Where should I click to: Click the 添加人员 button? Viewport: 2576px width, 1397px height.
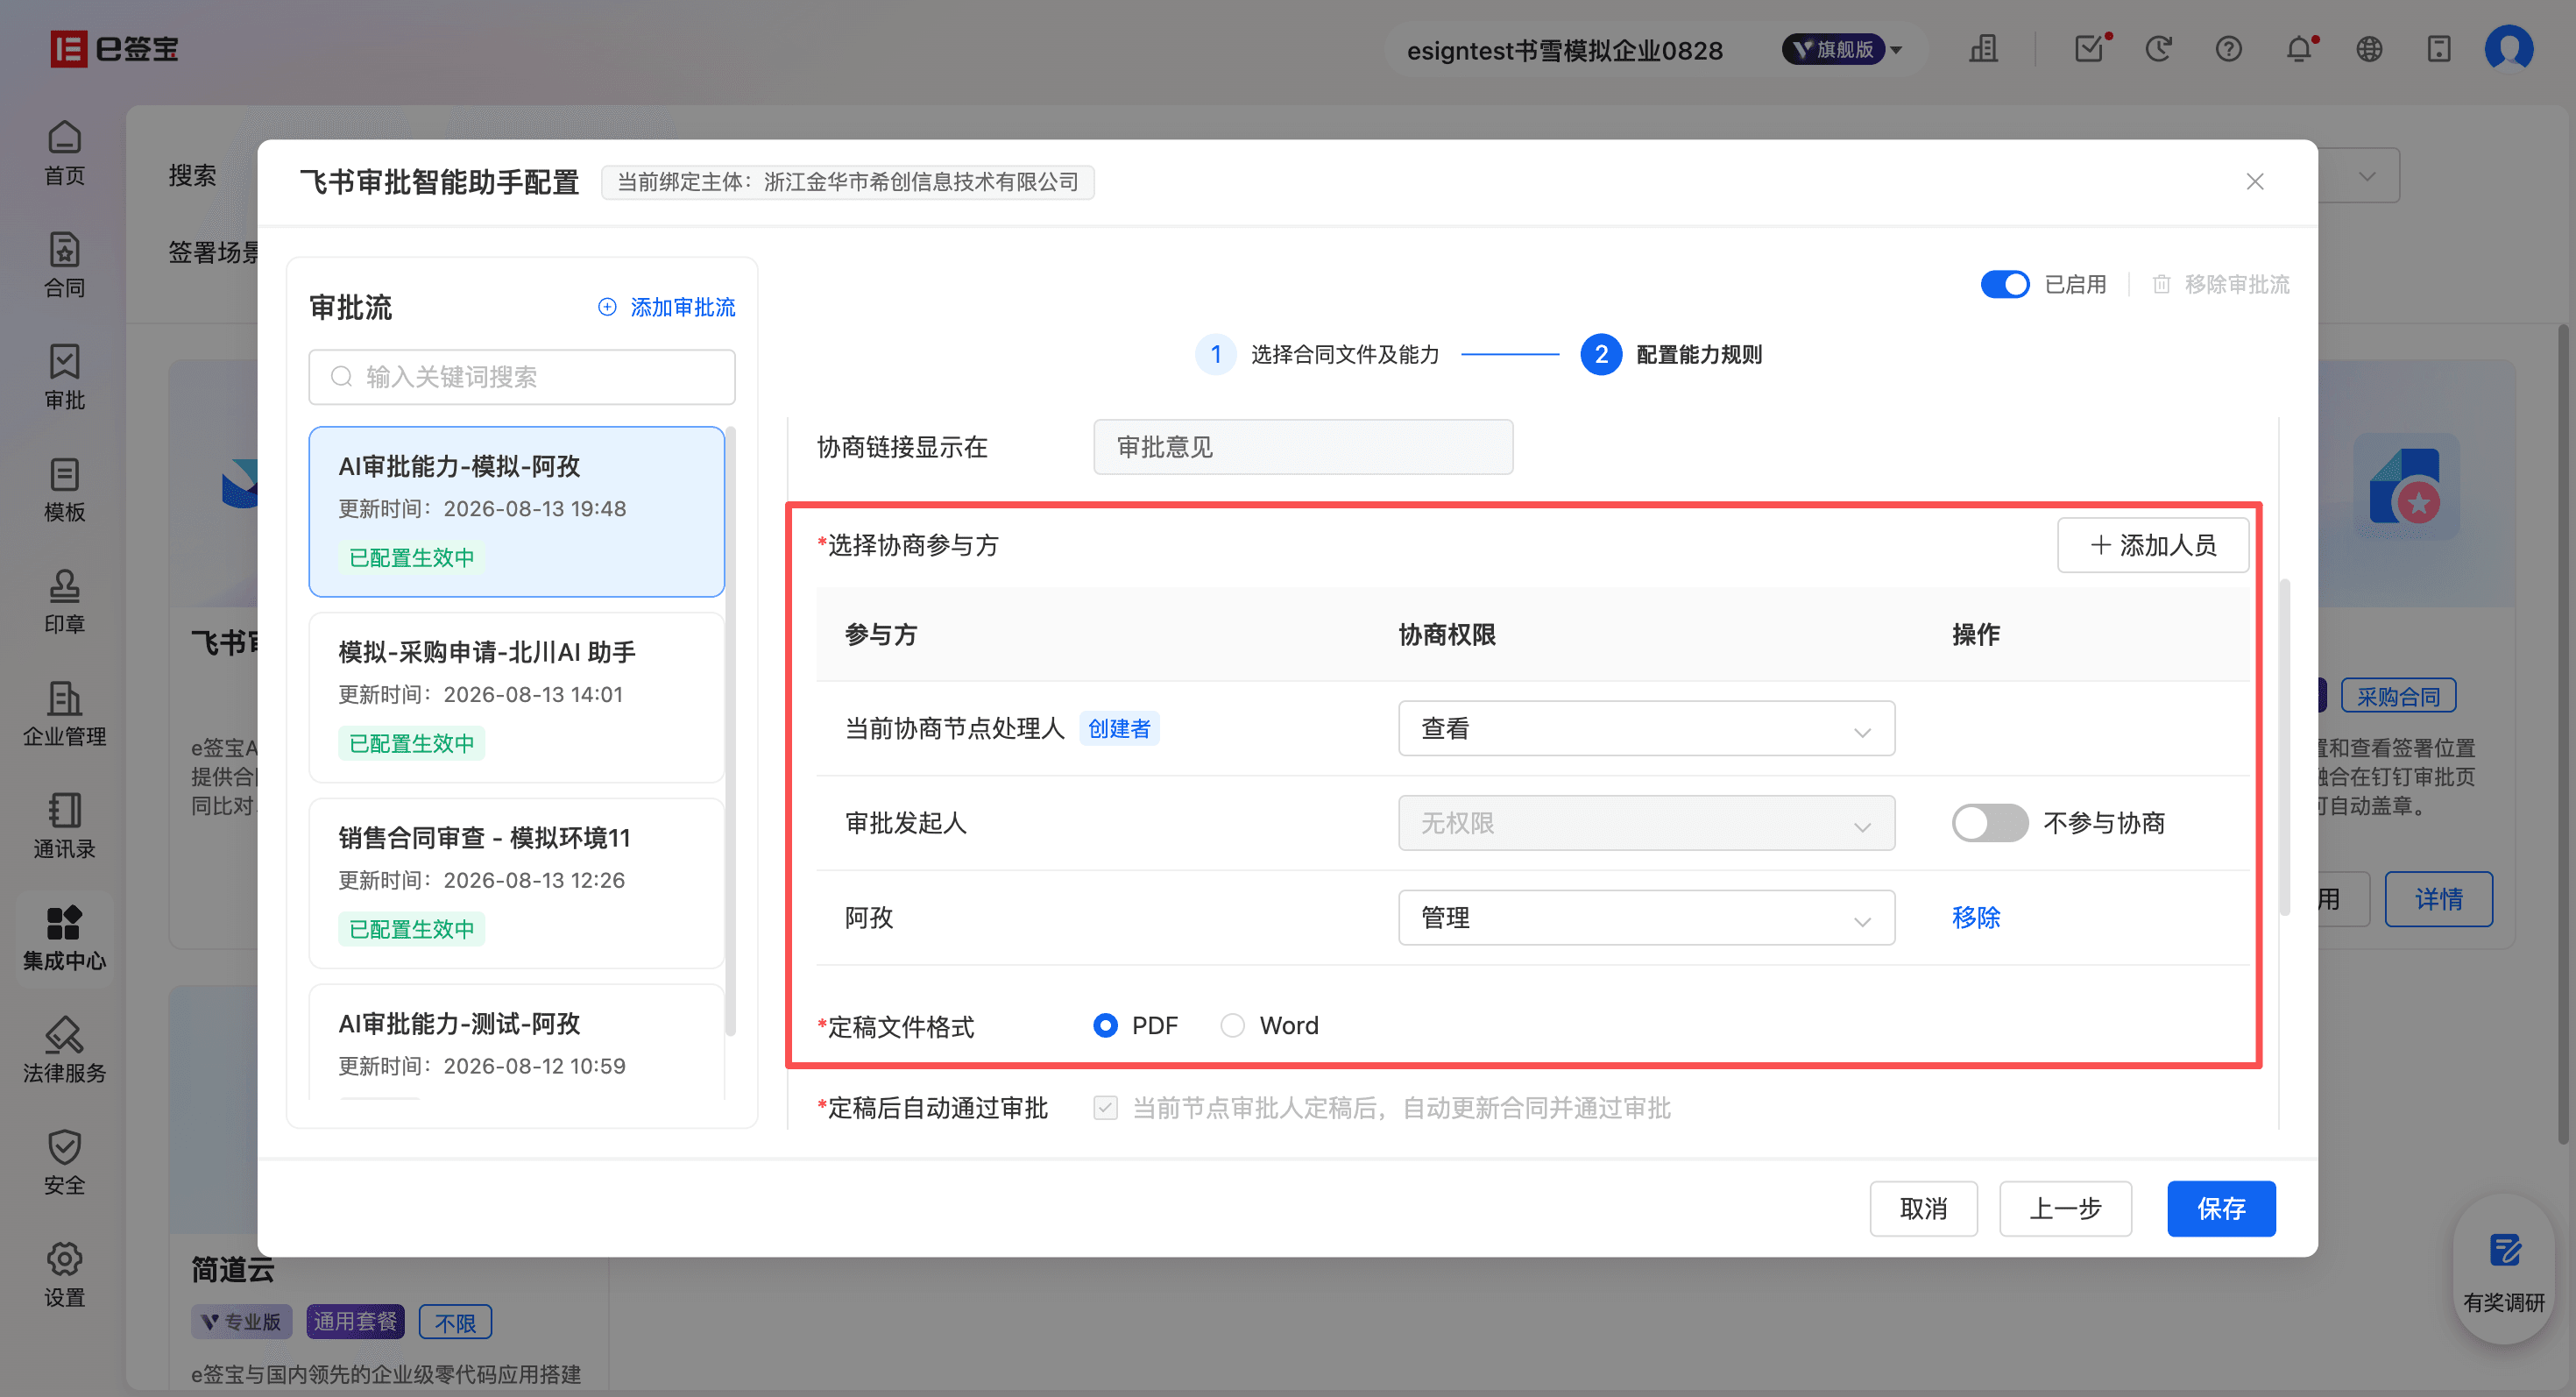click(2152, 545)
